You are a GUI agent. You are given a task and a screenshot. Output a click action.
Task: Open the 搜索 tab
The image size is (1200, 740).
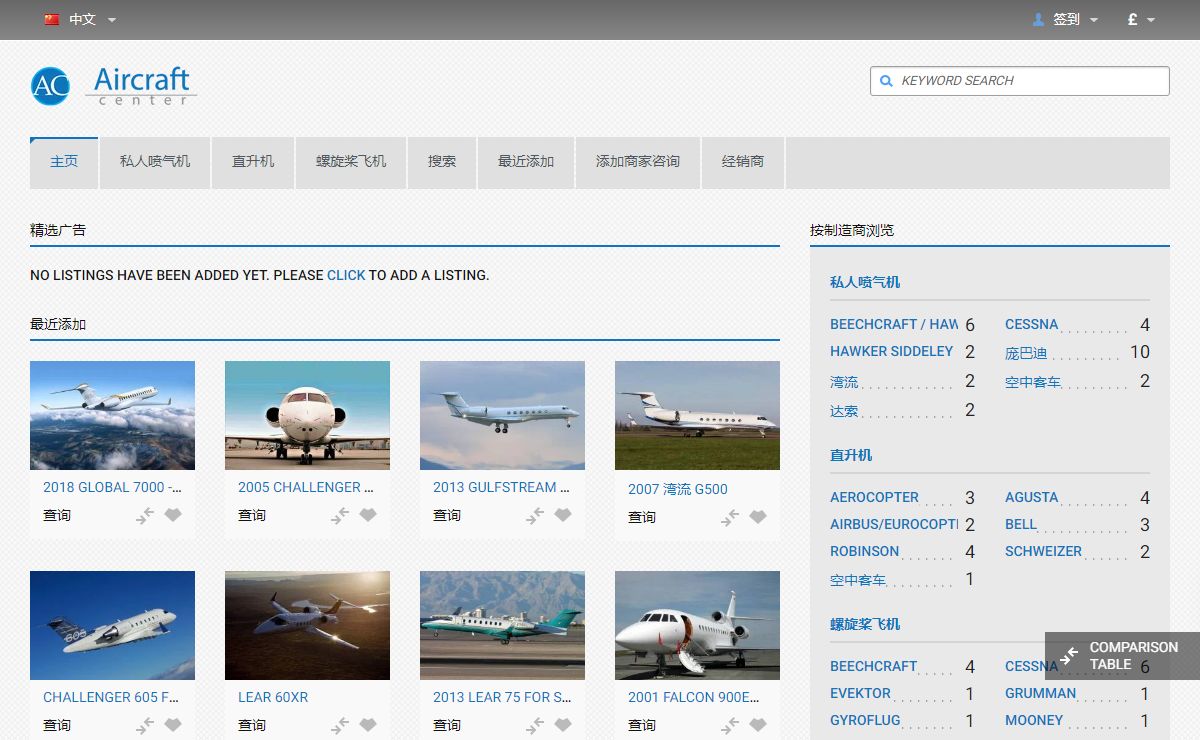click(442, 162)
